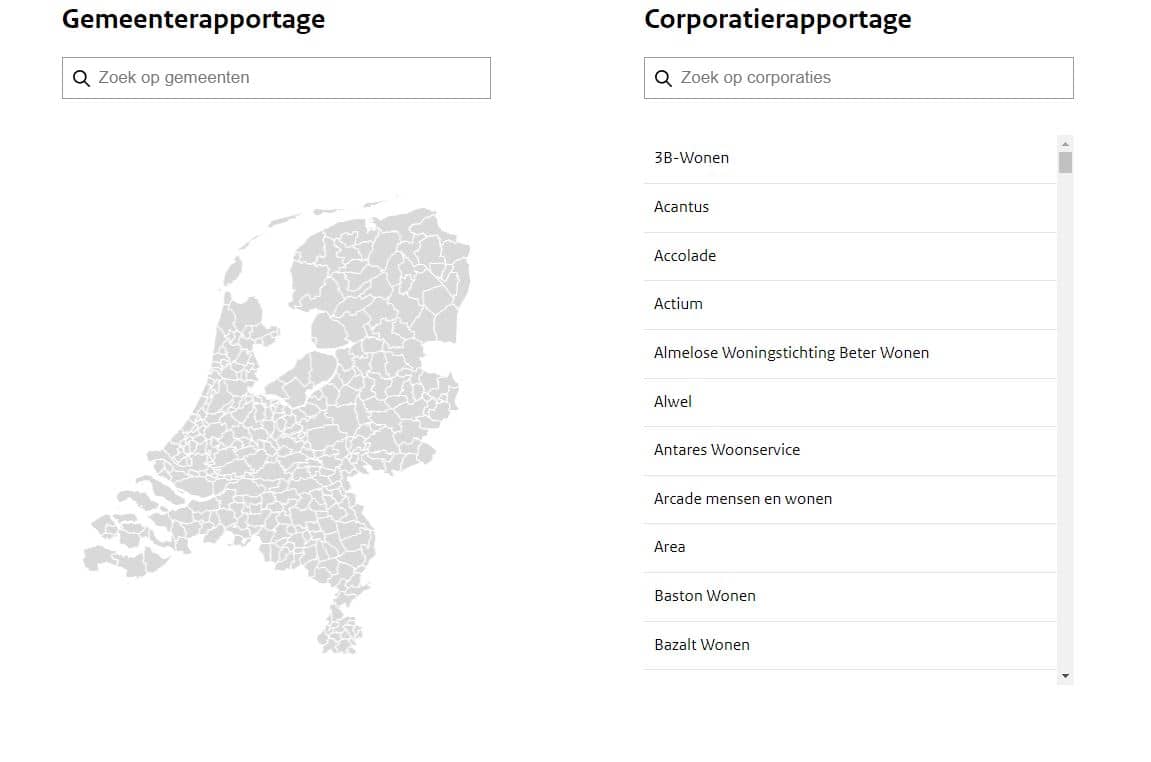Choose the Area corporation entry
The width and height of the screenshot is (1151, 762).
(670, 547)
